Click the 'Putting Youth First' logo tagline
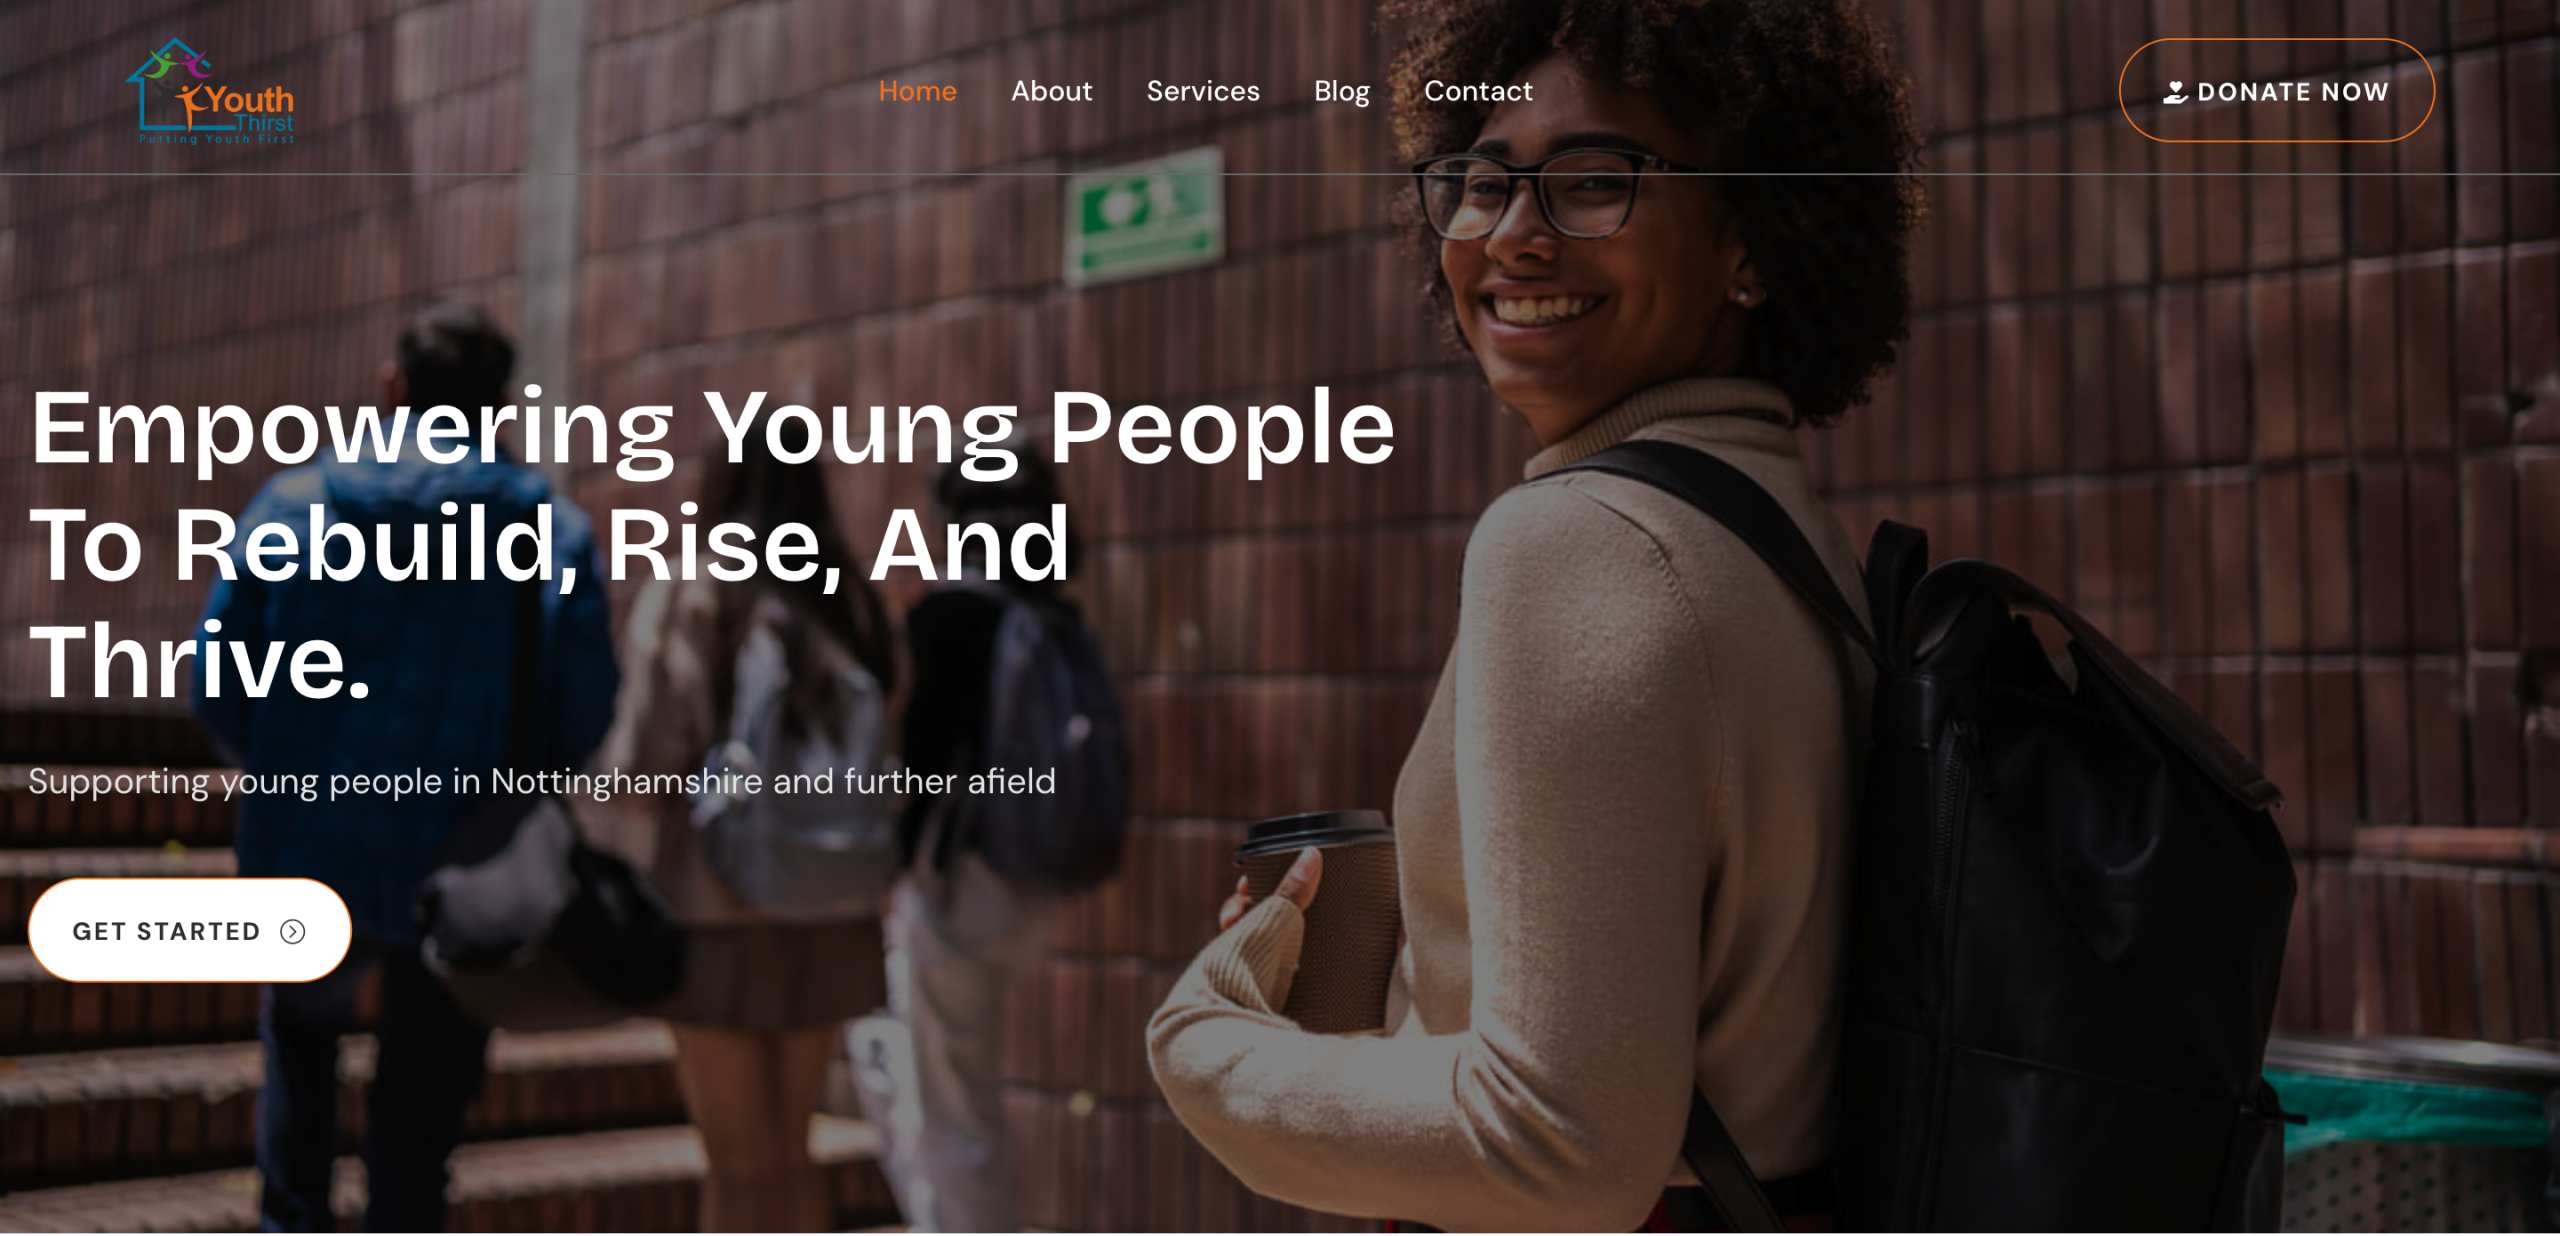 click(x=216, y=139)
